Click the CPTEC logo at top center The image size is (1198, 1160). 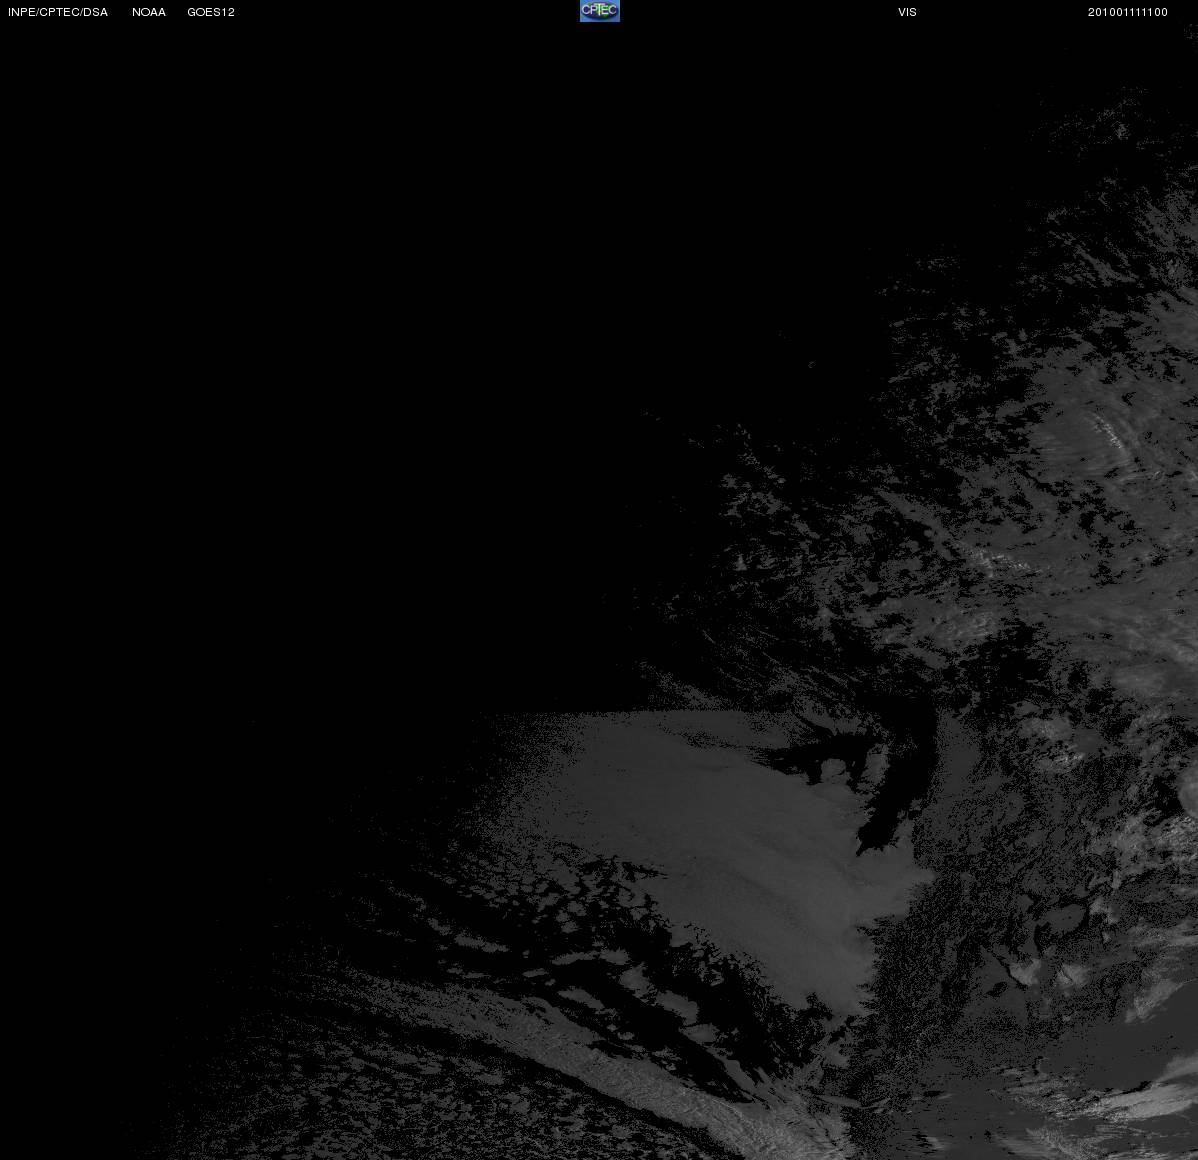click(x=600, y=11)
